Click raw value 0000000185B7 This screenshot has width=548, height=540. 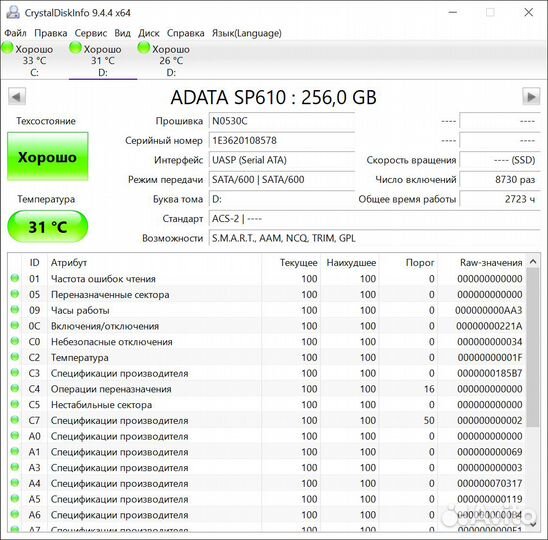point(490,373)
